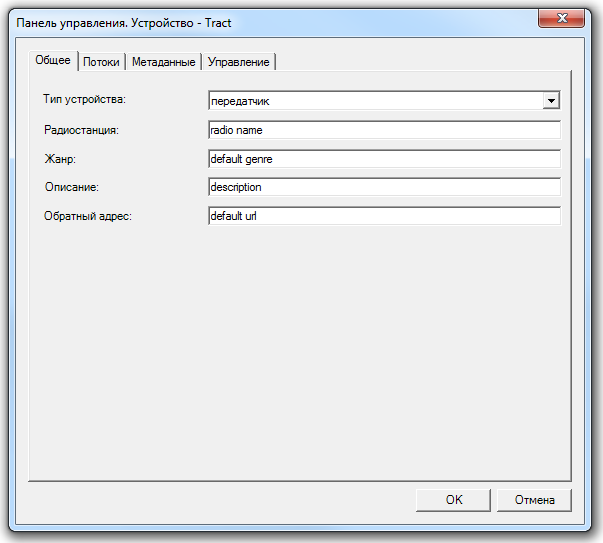Click the empty area of the Общее panel
603x543 pixels.
coord(300,350)
